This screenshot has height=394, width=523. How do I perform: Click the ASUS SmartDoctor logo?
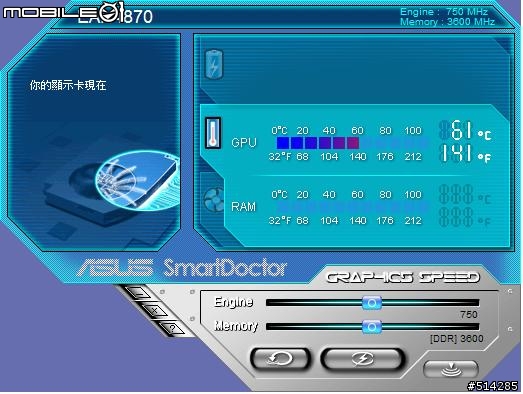(x=182, y=268)
